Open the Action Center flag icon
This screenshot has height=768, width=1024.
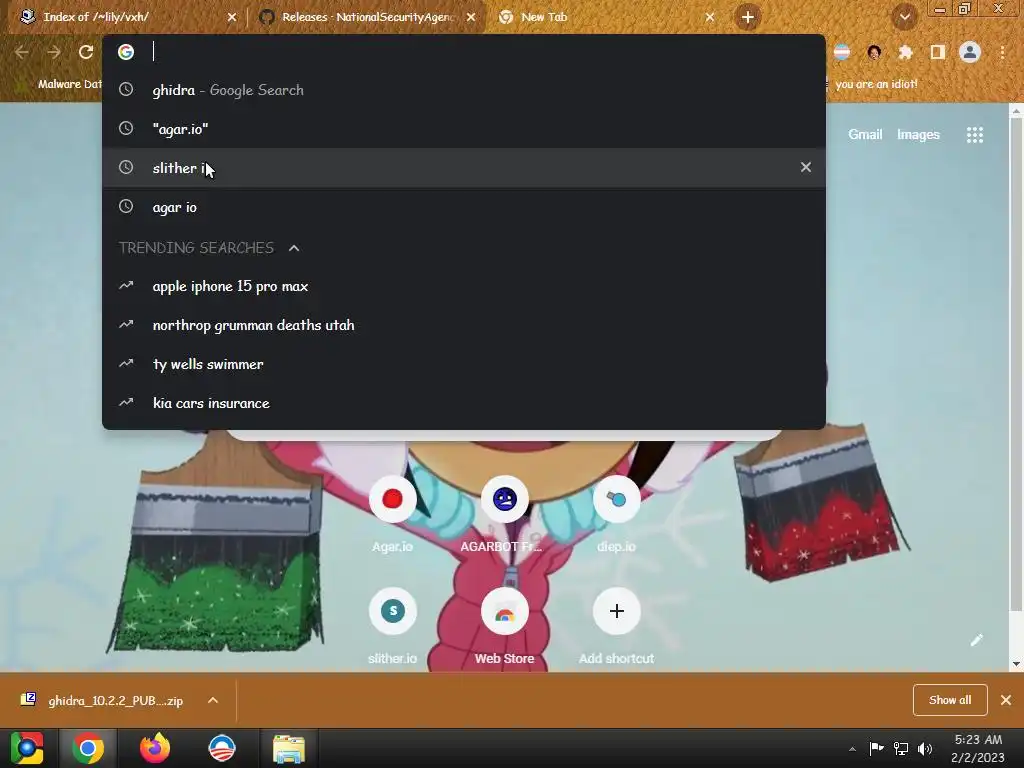point(876,748)
